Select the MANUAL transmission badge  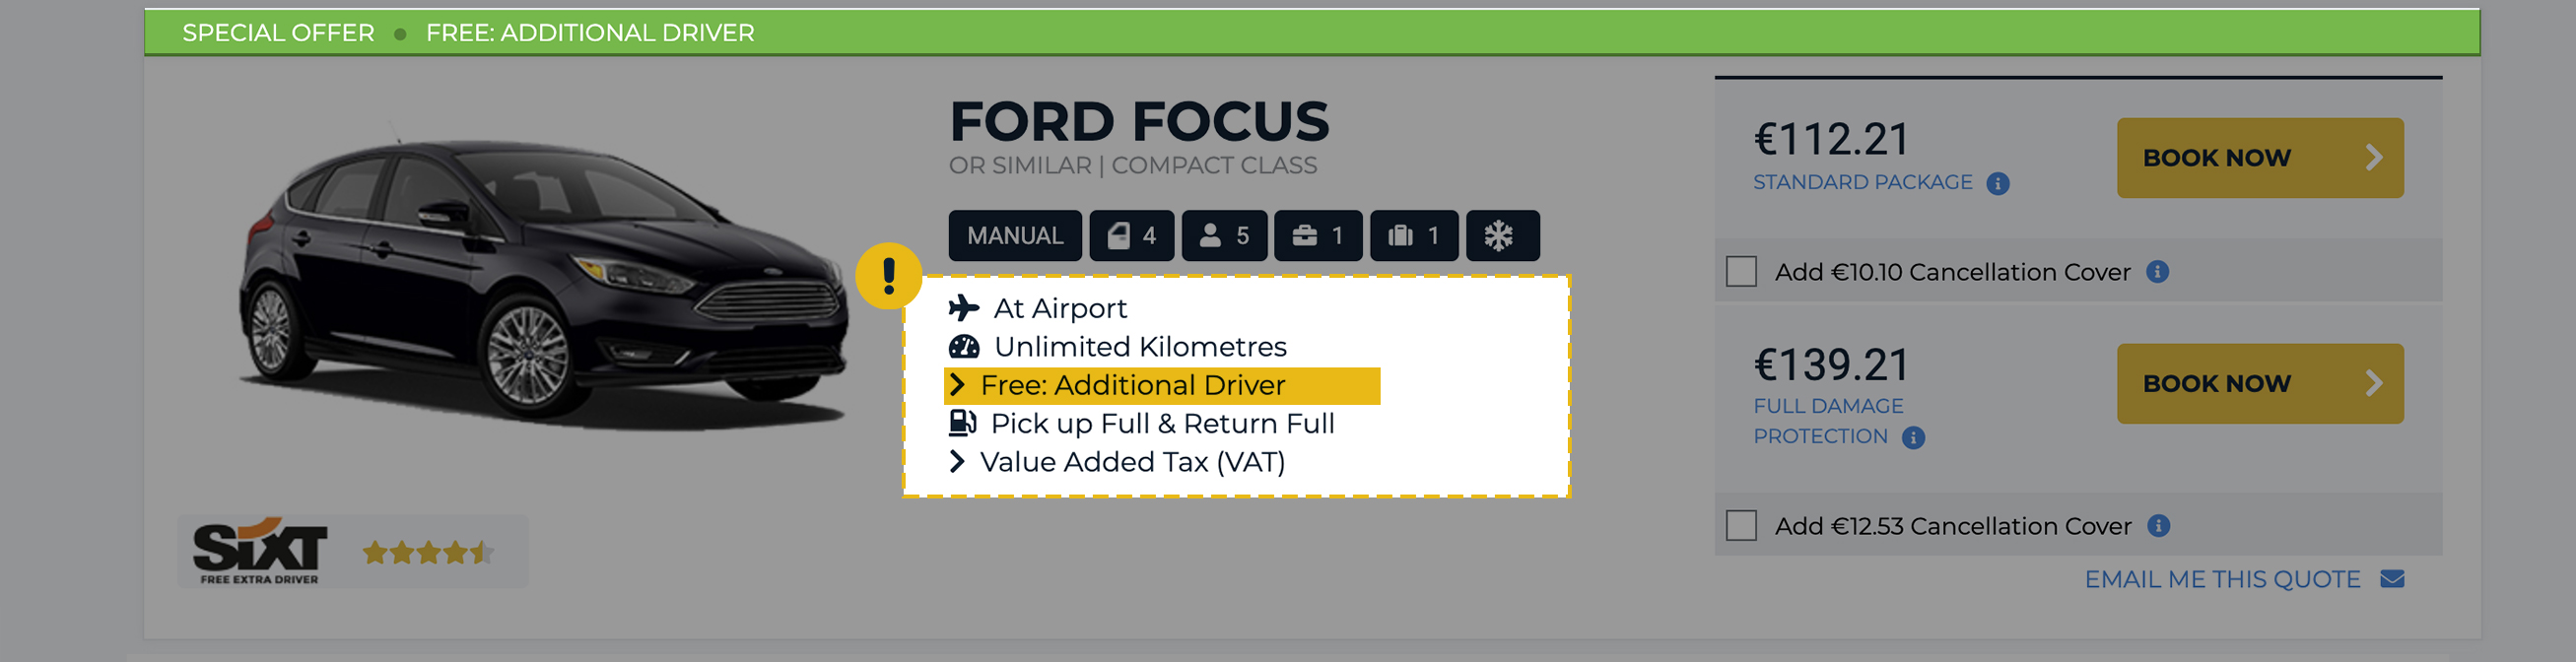tap(1014, 235)
